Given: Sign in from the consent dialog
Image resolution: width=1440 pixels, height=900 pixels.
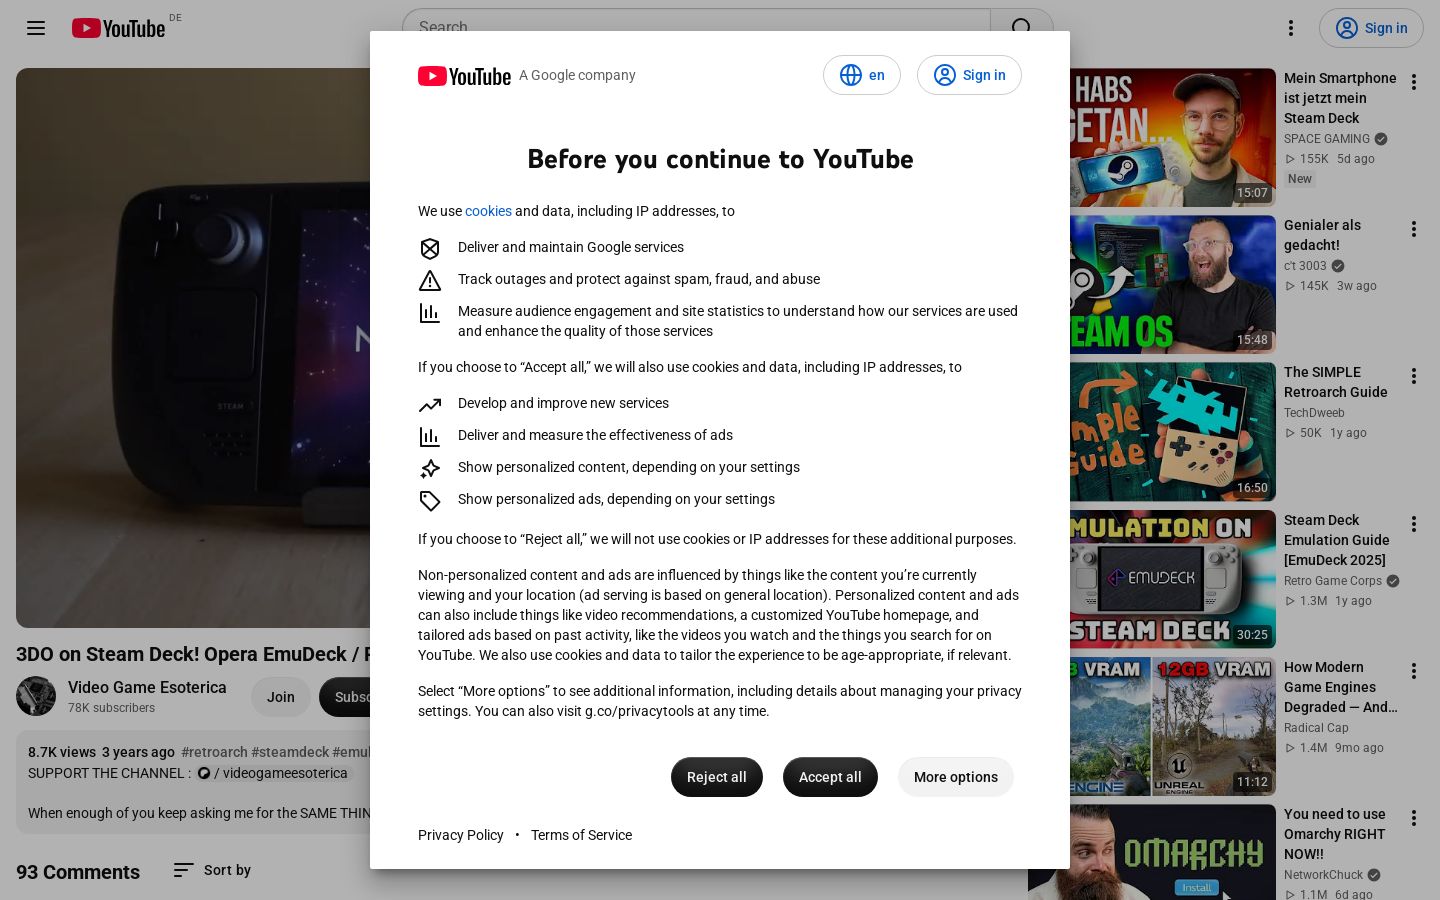Looking at the screenshot, I should (x=969, y=75).
